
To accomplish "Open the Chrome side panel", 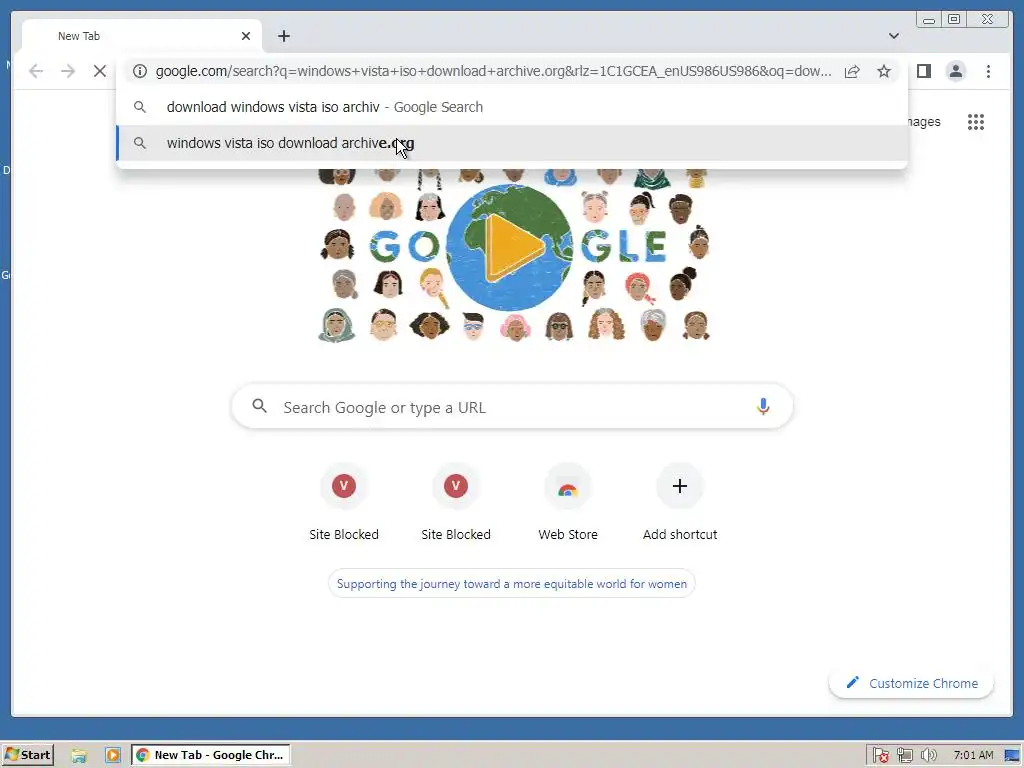I will coord(923,71).
